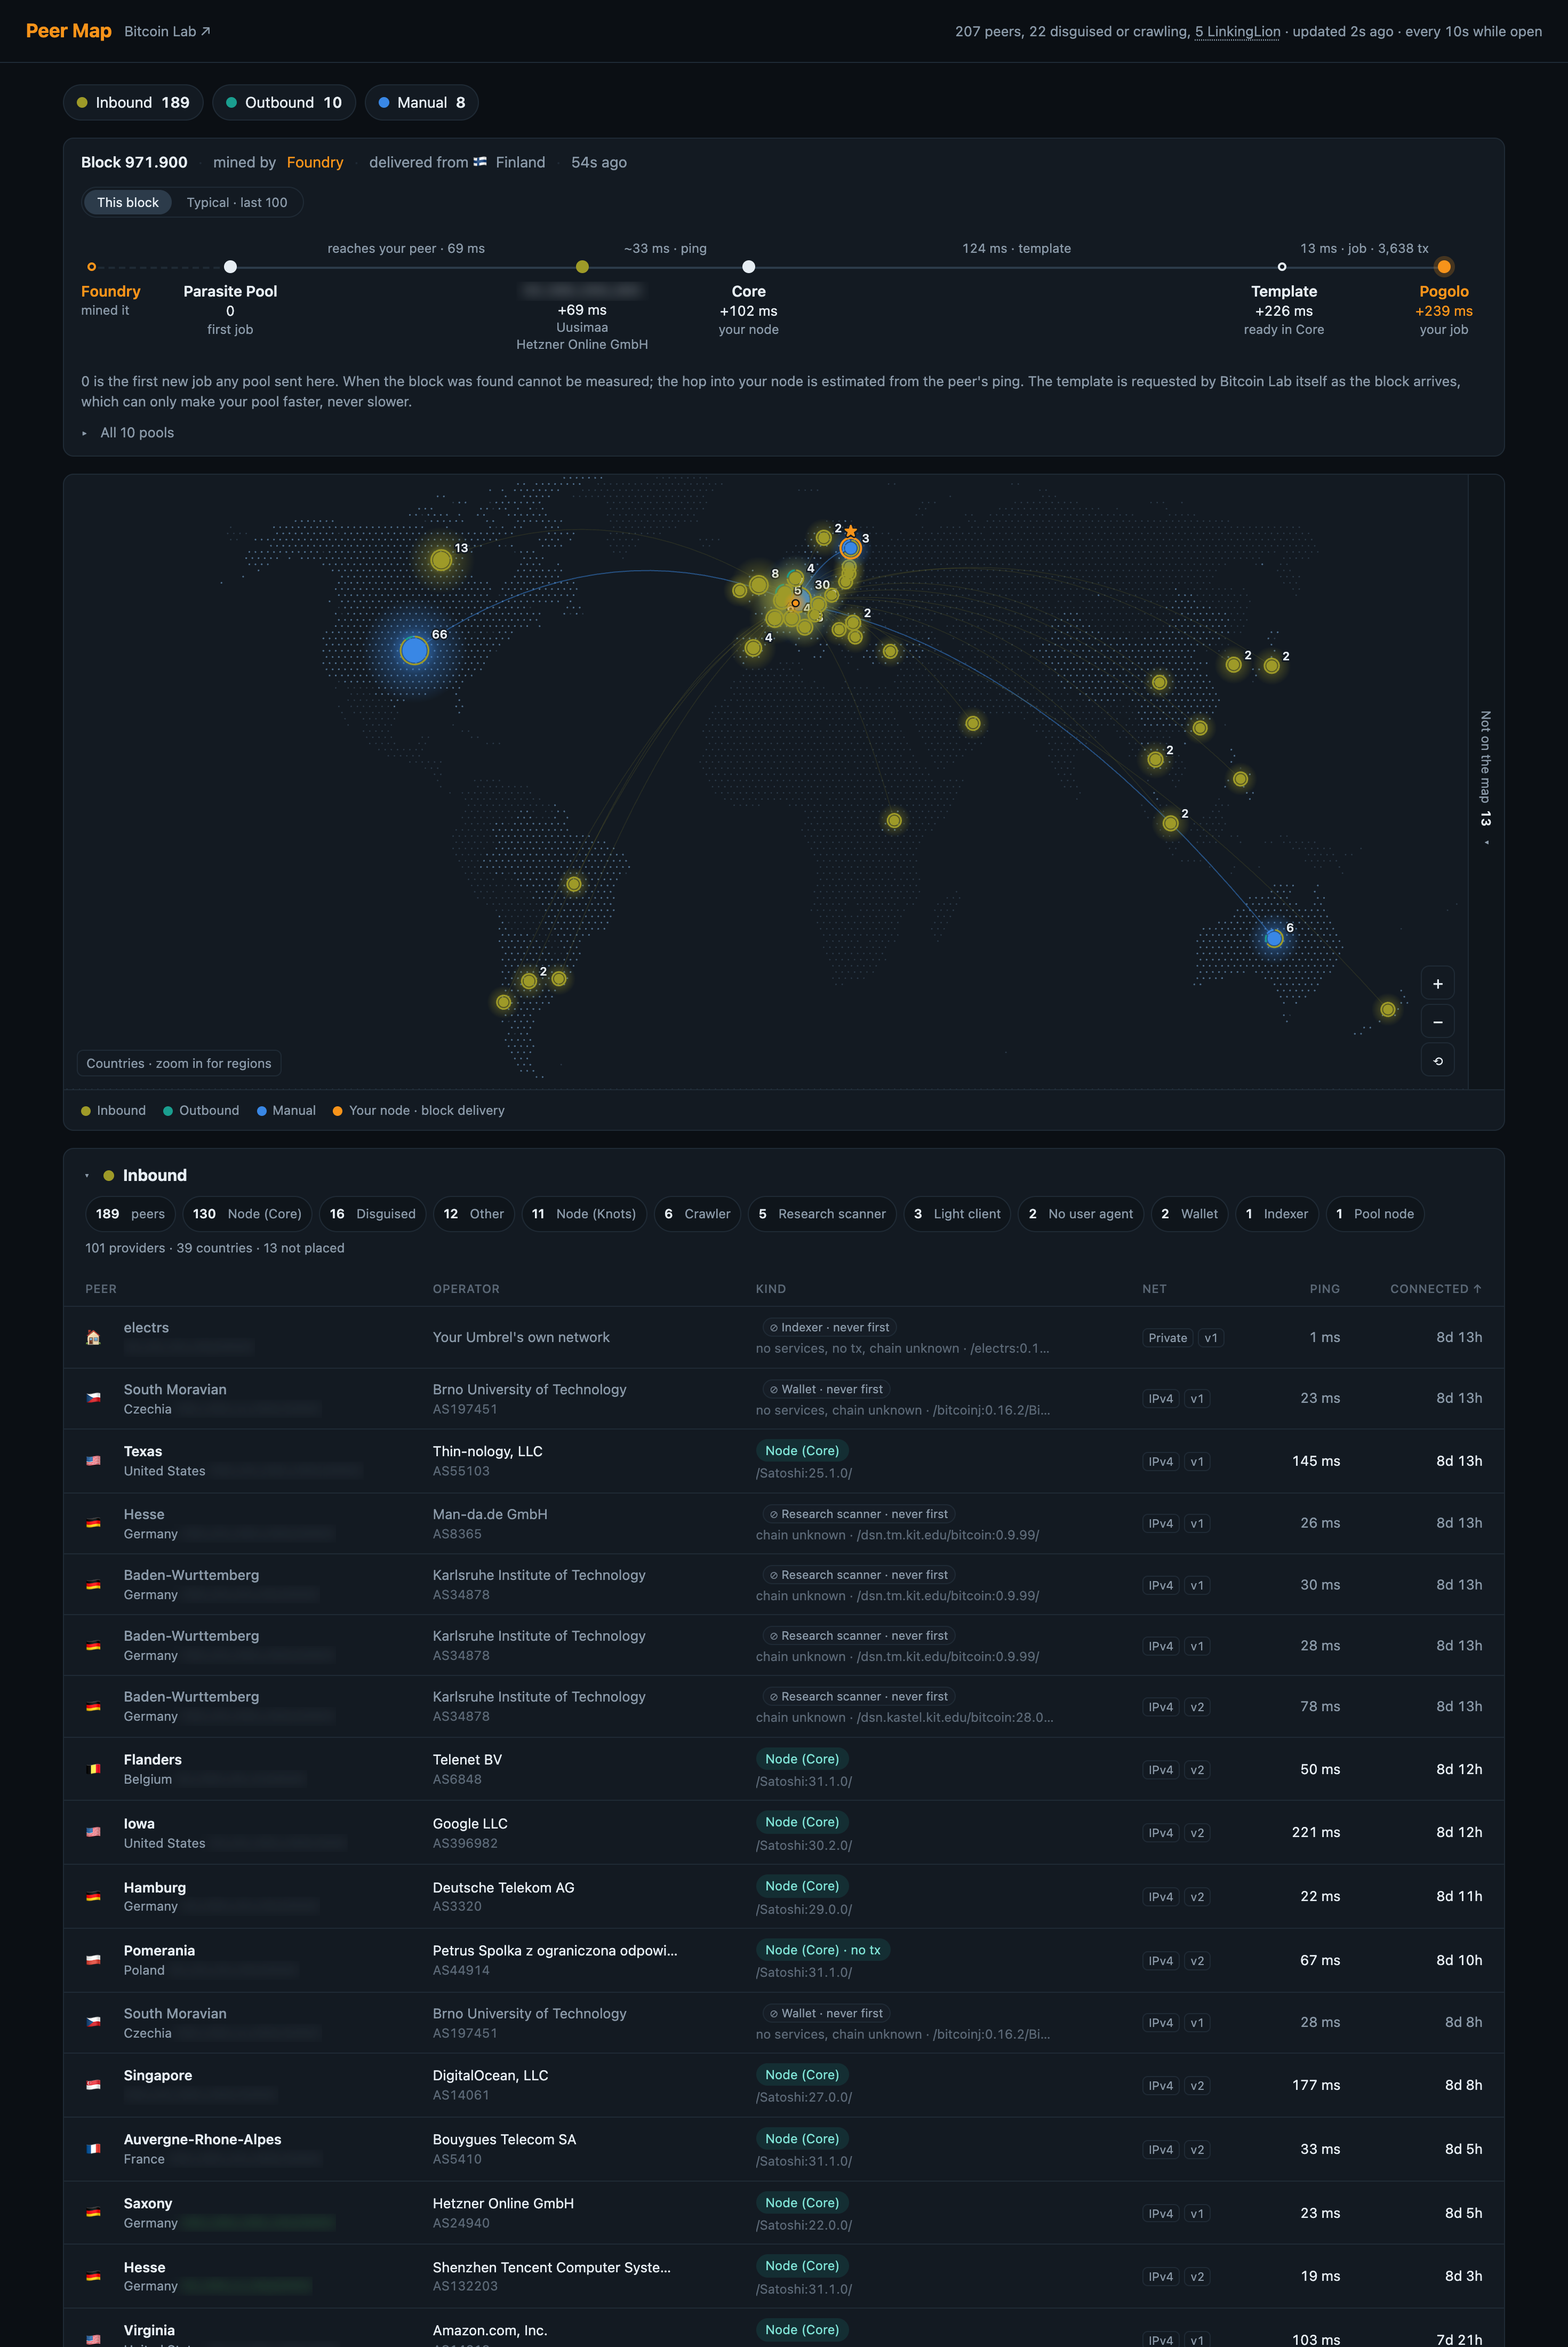Toggle the Outbound 10 filter pill
The height and width of the screenshot is (2347, 1568).
[x=284, y=102]
